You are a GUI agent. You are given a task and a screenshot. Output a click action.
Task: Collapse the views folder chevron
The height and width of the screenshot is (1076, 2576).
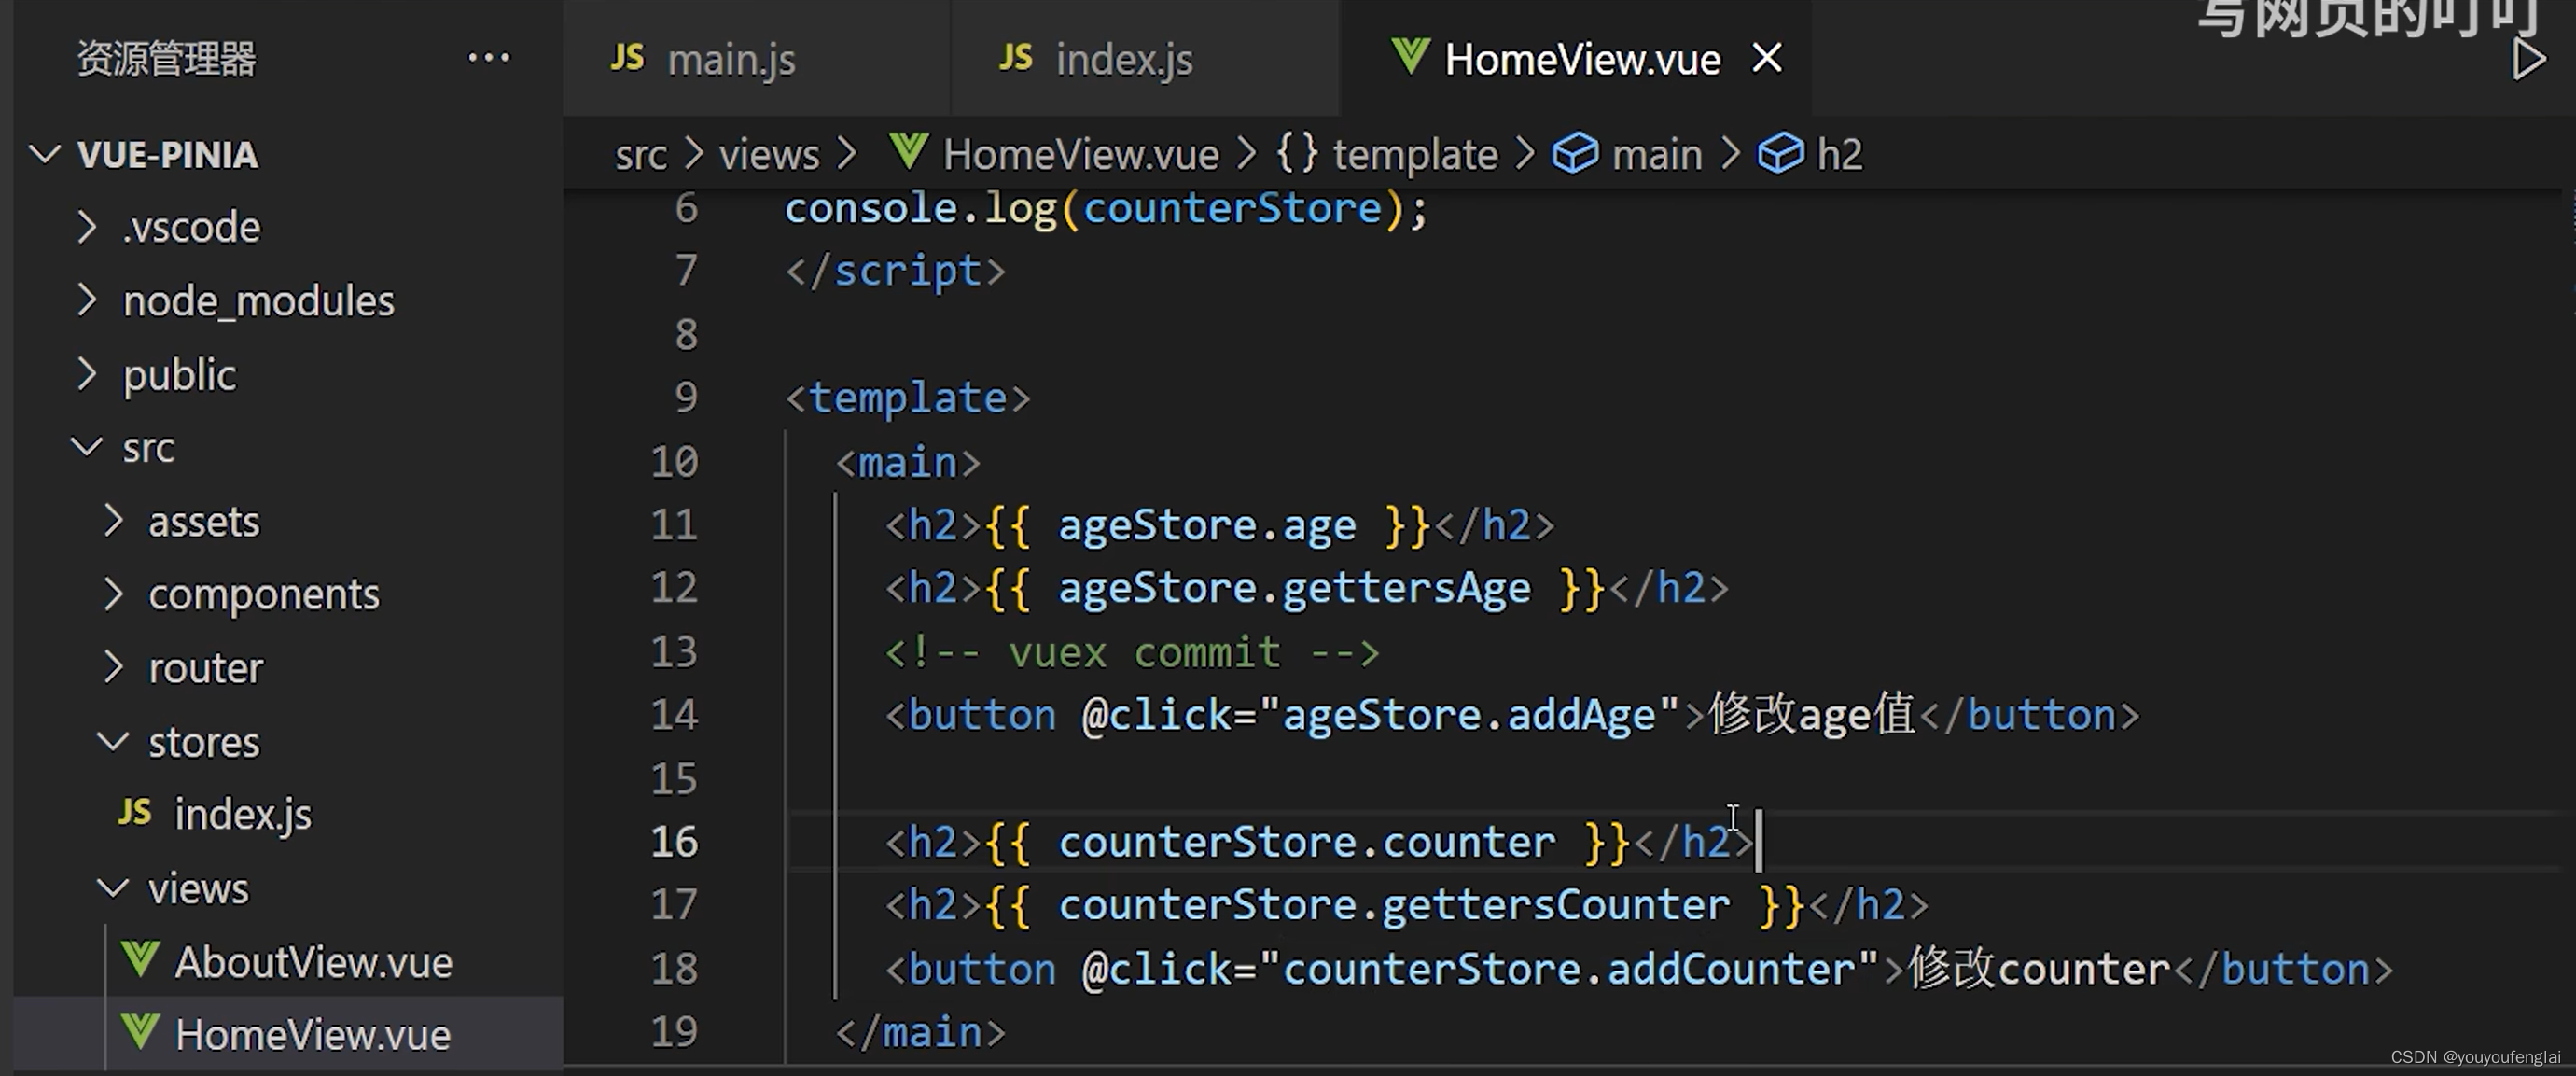[113, 888]
